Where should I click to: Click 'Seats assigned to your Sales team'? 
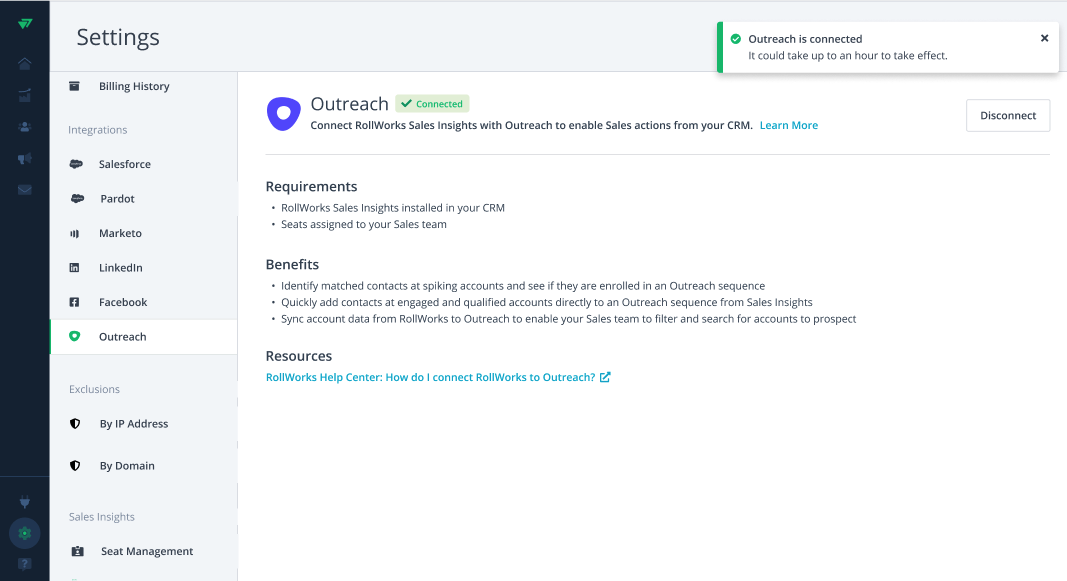pos(363,225)
